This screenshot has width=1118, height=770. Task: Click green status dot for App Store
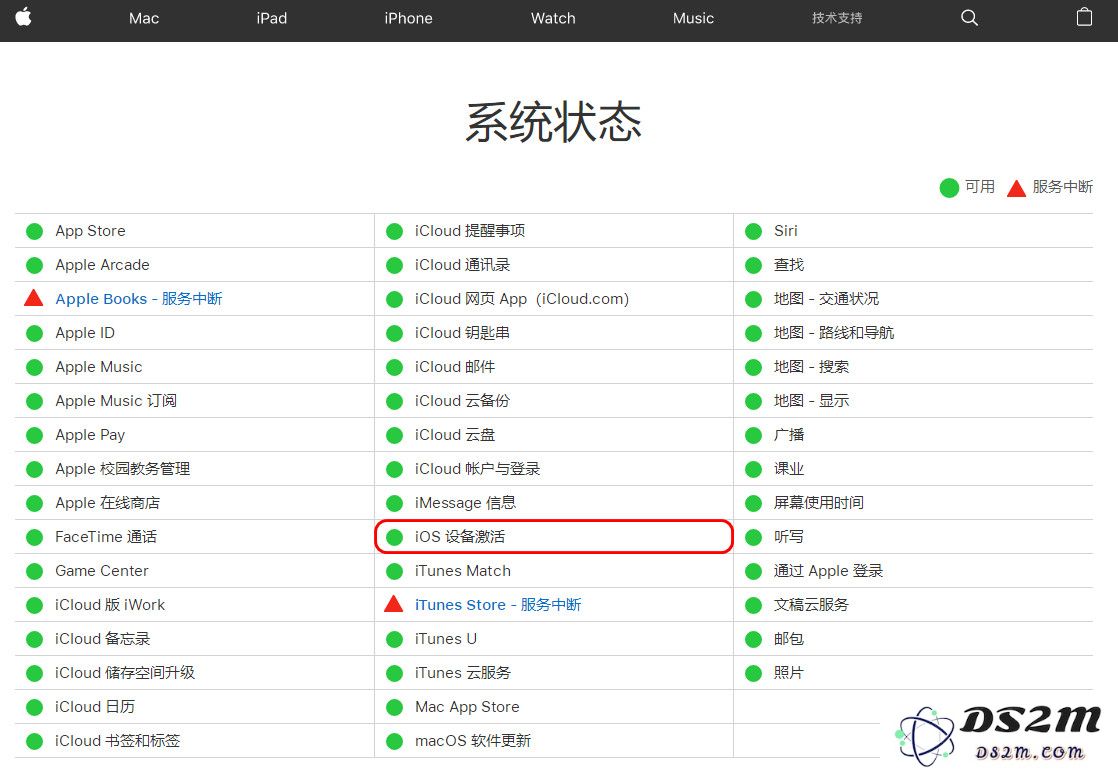(x=34, y=231)
